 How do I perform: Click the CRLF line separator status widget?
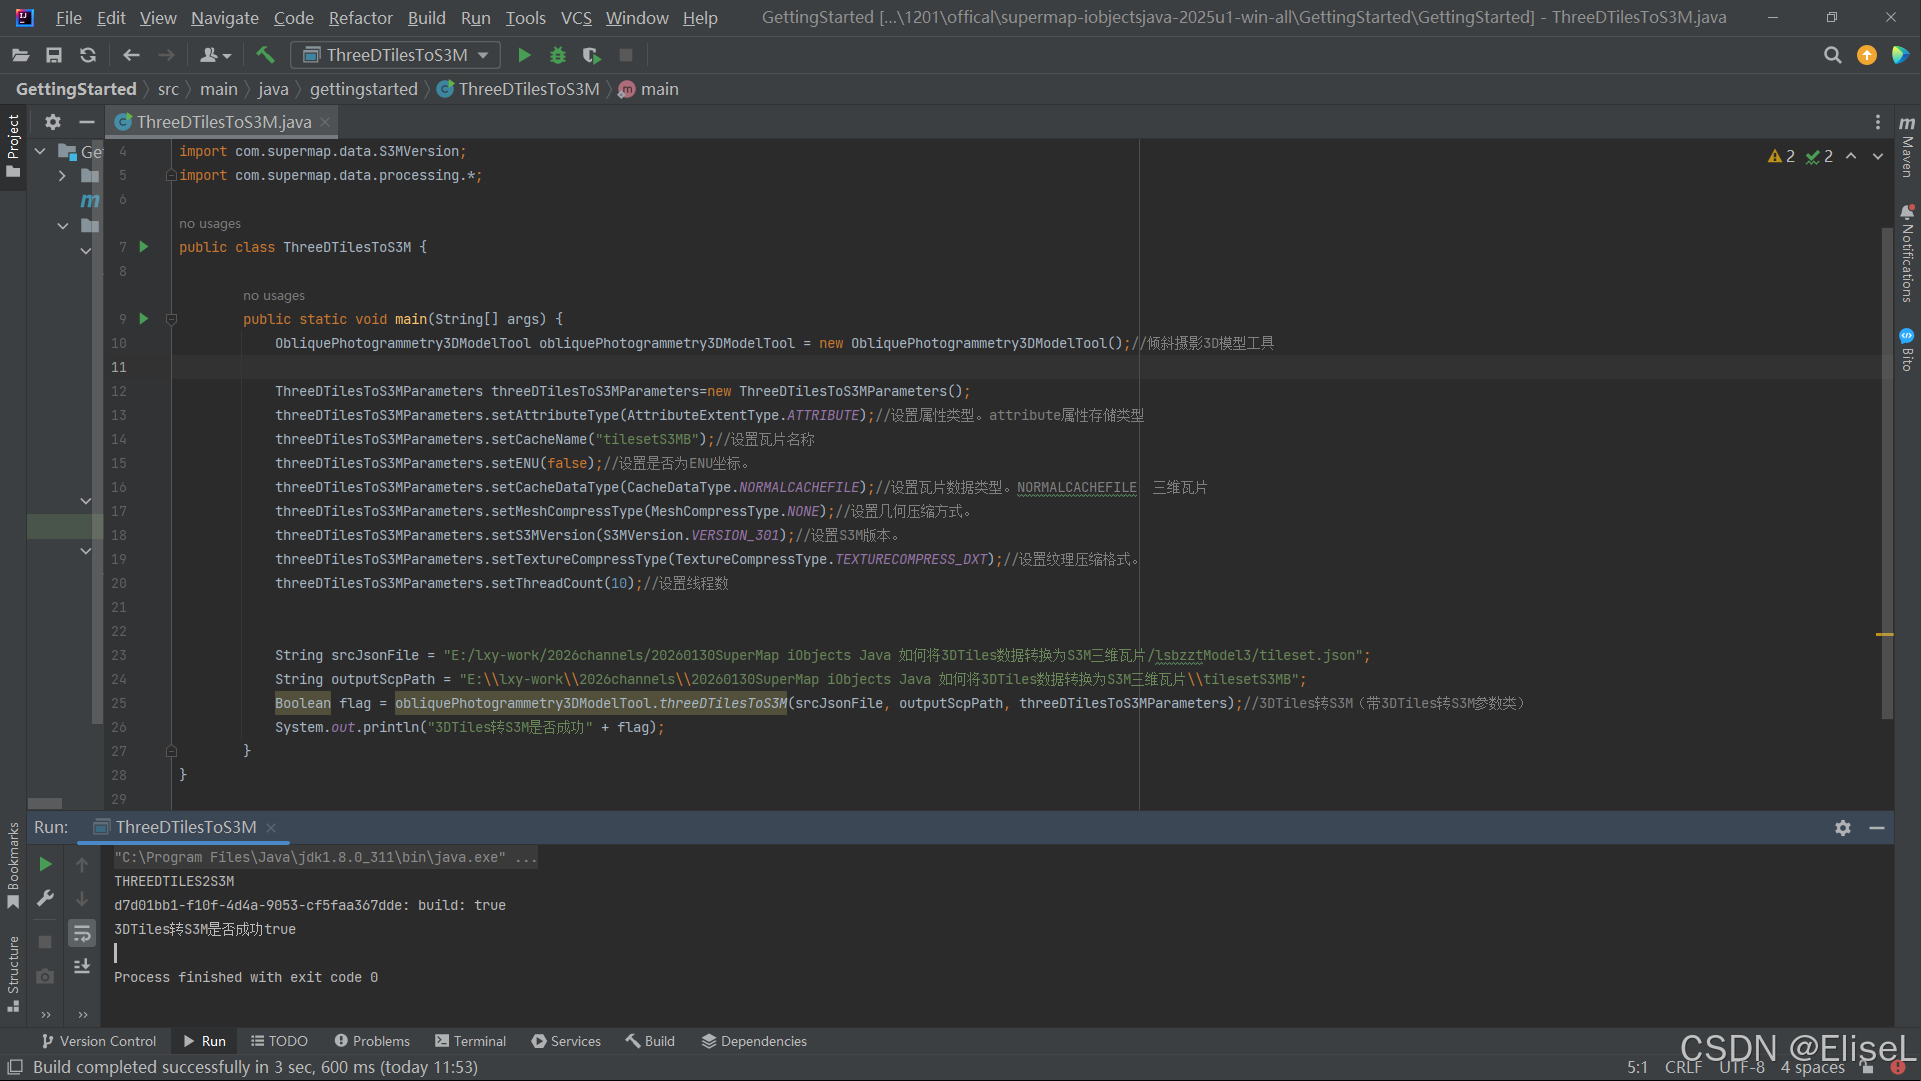pyautogui.click(x=1683, y=1067)
